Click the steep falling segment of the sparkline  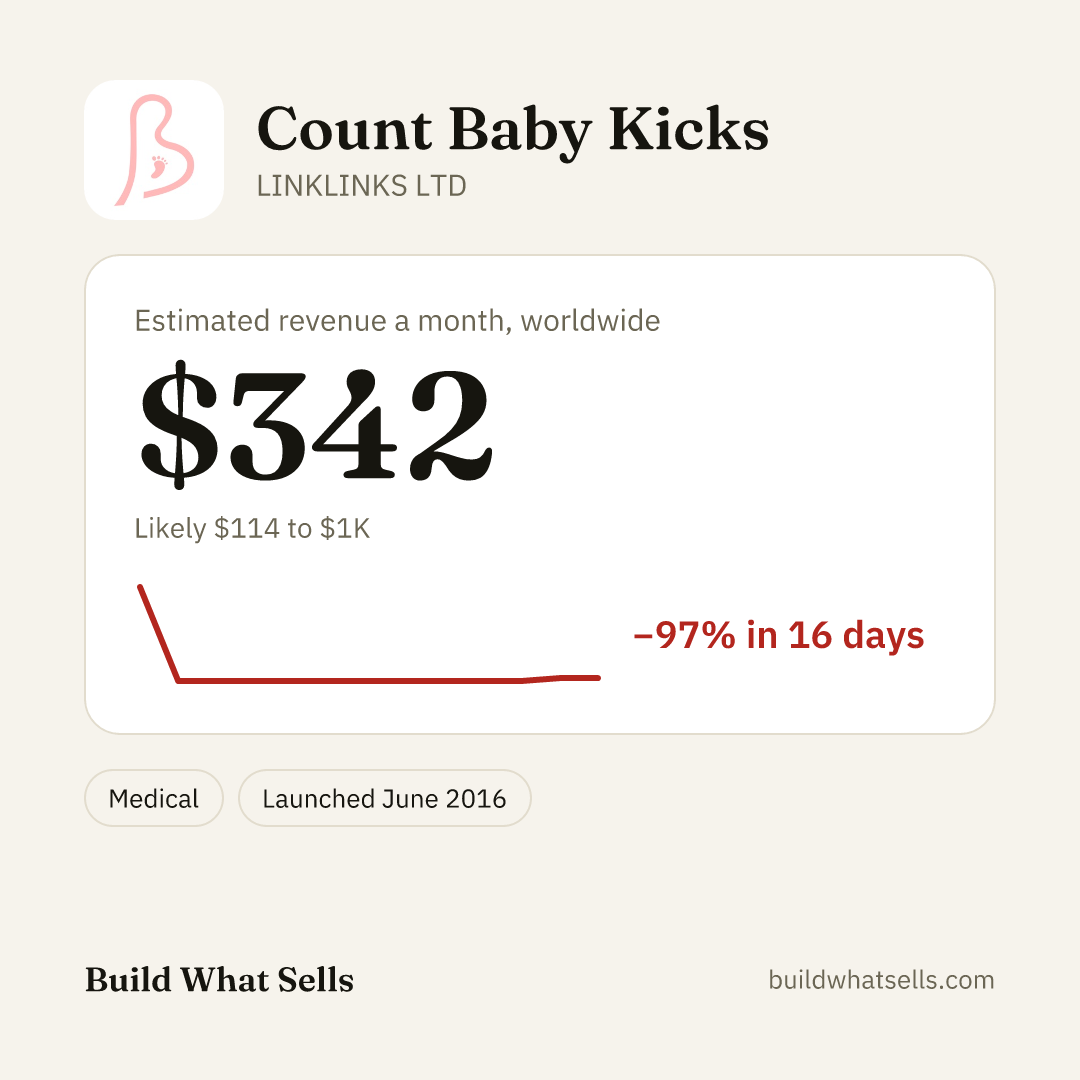(x=159, y=634)
